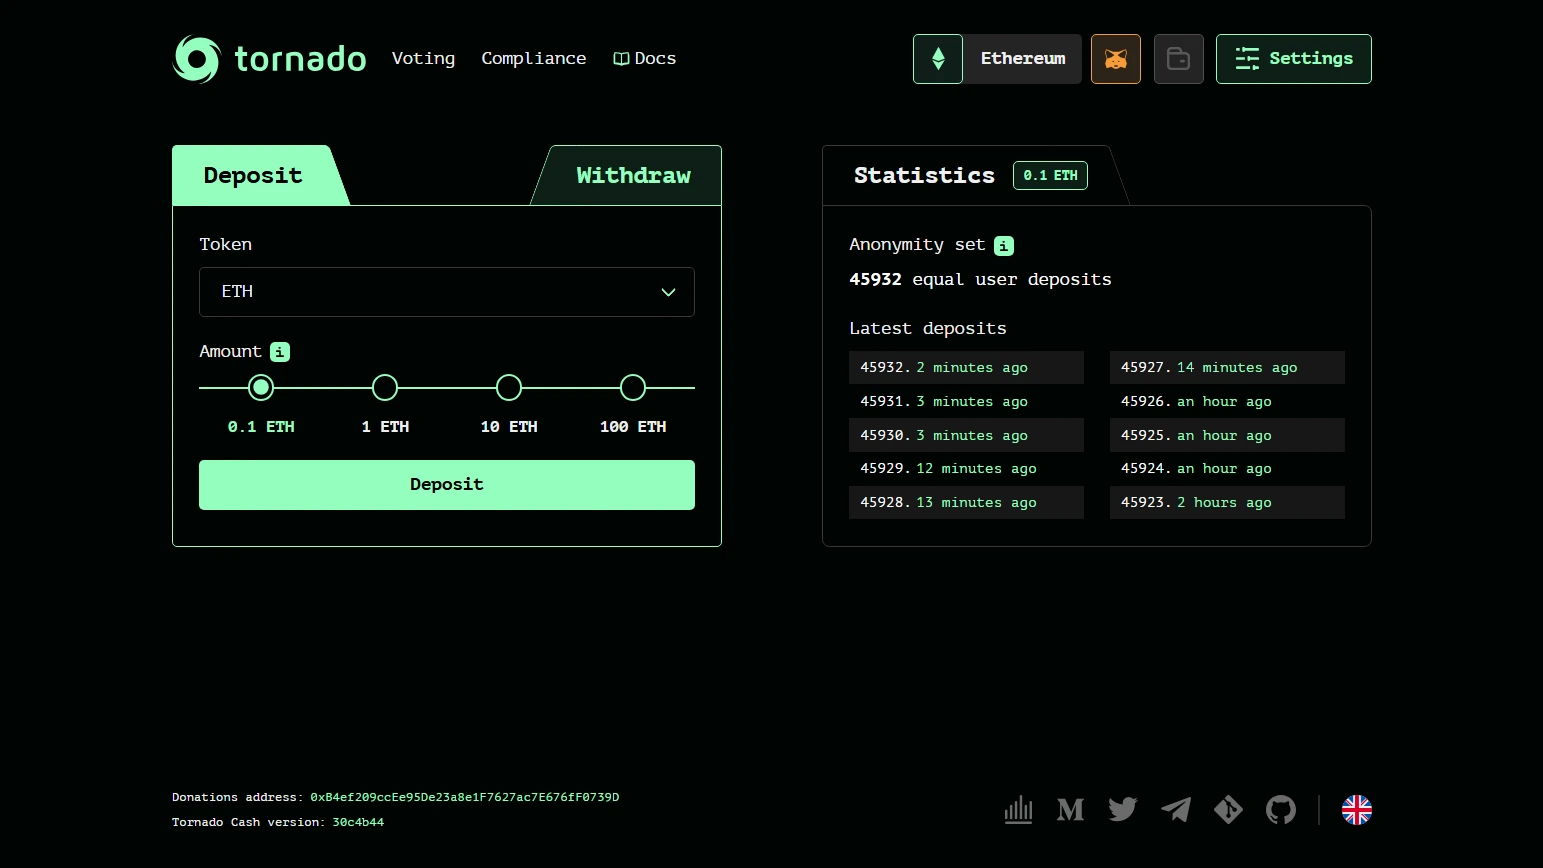Viewport: 1543px width, 868px height.
Task: Switch to the Withdraw tab
Action: point(632,176)
